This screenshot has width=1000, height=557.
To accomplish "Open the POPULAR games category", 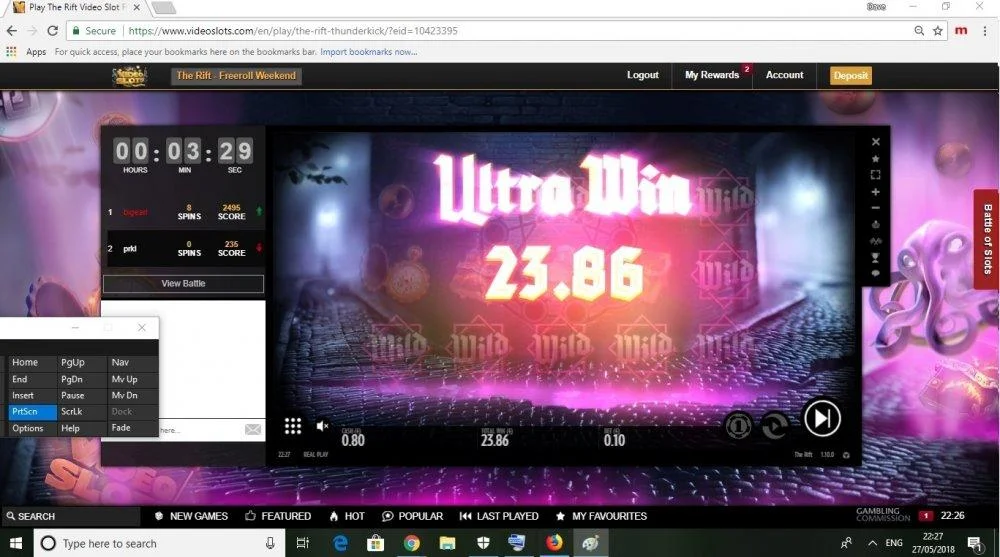I will [x=413, y=516].
